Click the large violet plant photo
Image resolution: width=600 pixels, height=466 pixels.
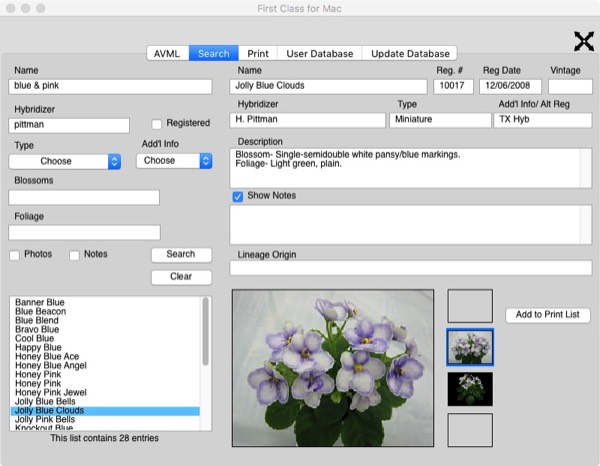pyautogui.click(x=333, y=368)
